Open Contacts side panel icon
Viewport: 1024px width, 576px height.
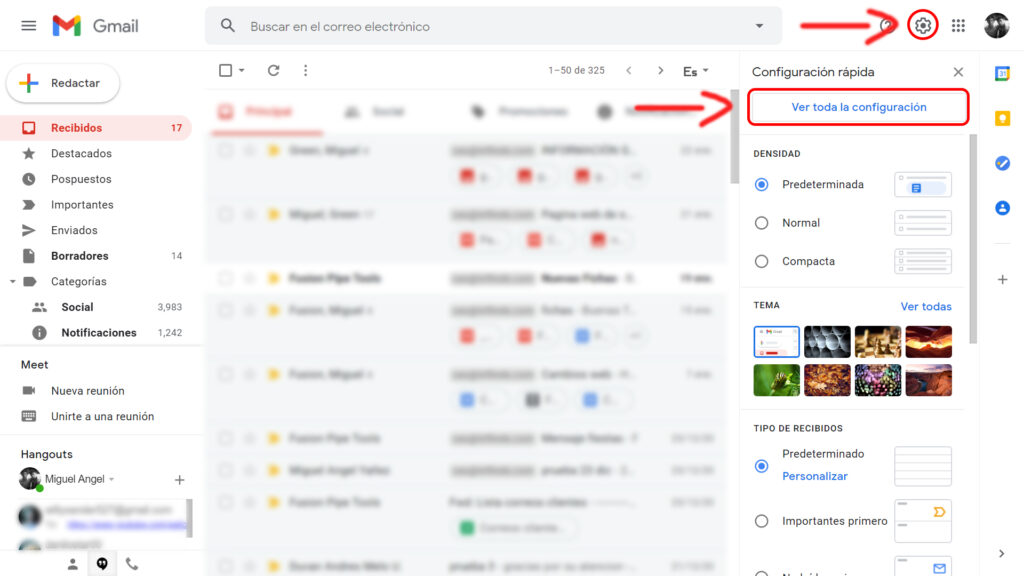[1002, 208]
